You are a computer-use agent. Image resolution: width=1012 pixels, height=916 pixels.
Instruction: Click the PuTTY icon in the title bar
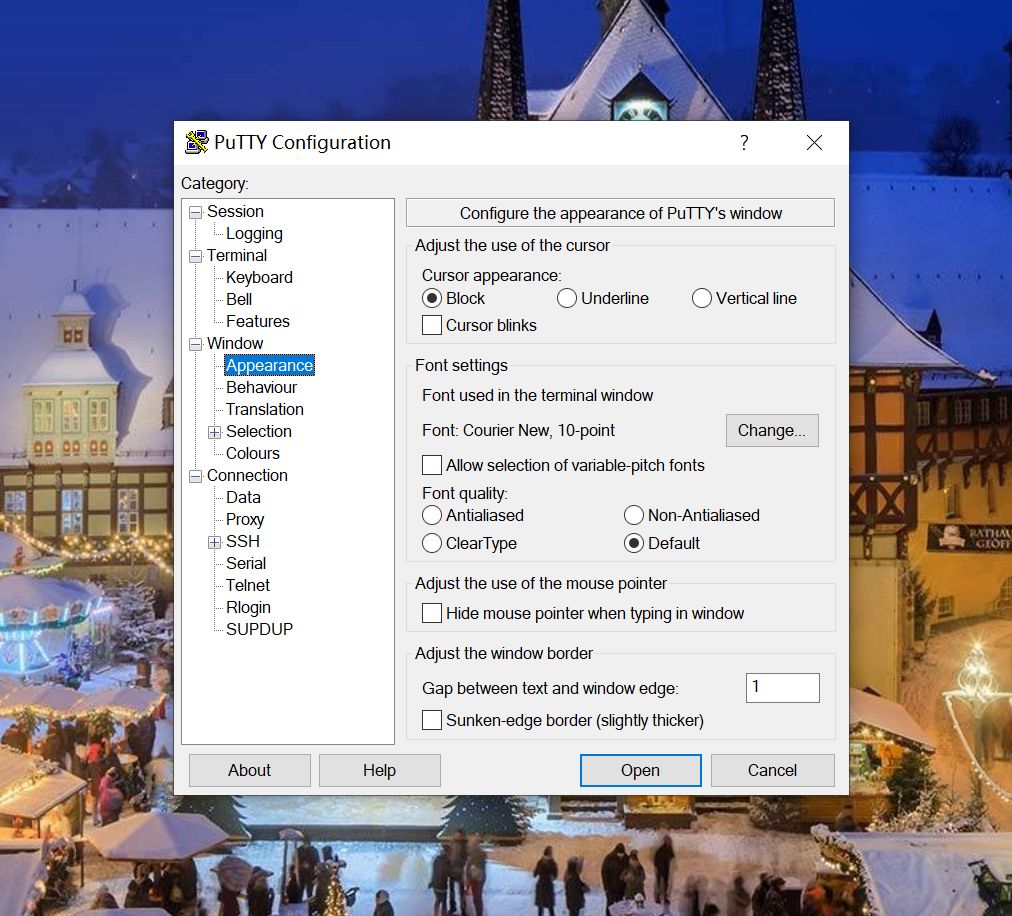[x=196, y=142]
